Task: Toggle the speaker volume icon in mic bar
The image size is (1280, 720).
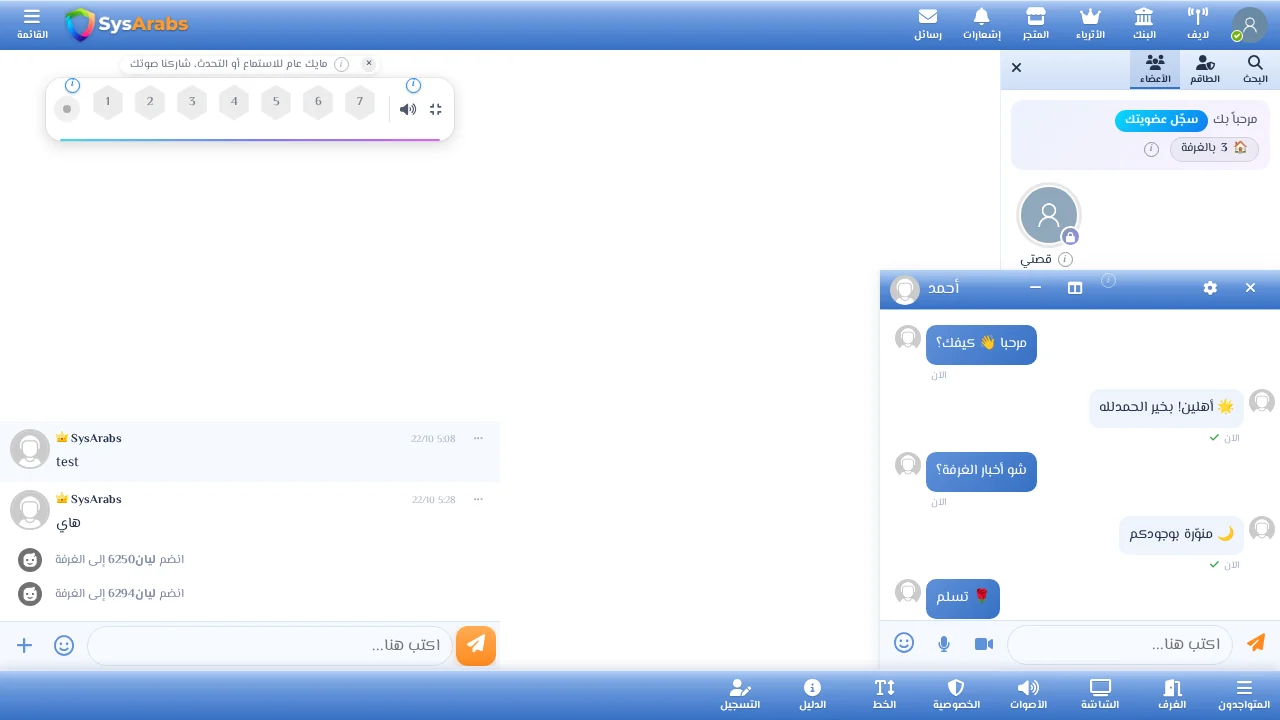Action: tap(408, 109)
